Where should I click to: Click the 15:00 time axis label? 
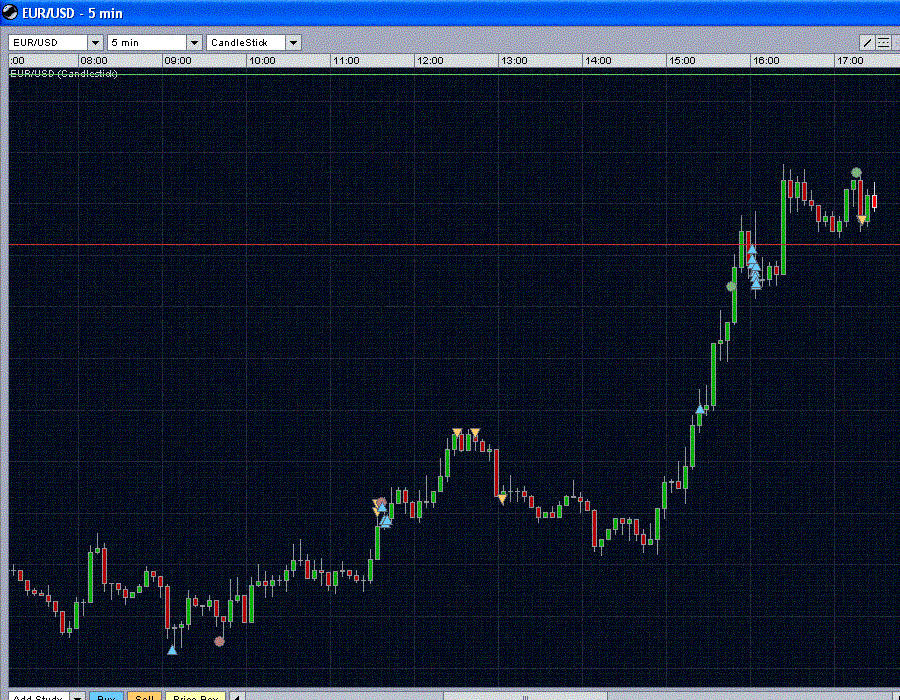[x=682, y=60]
